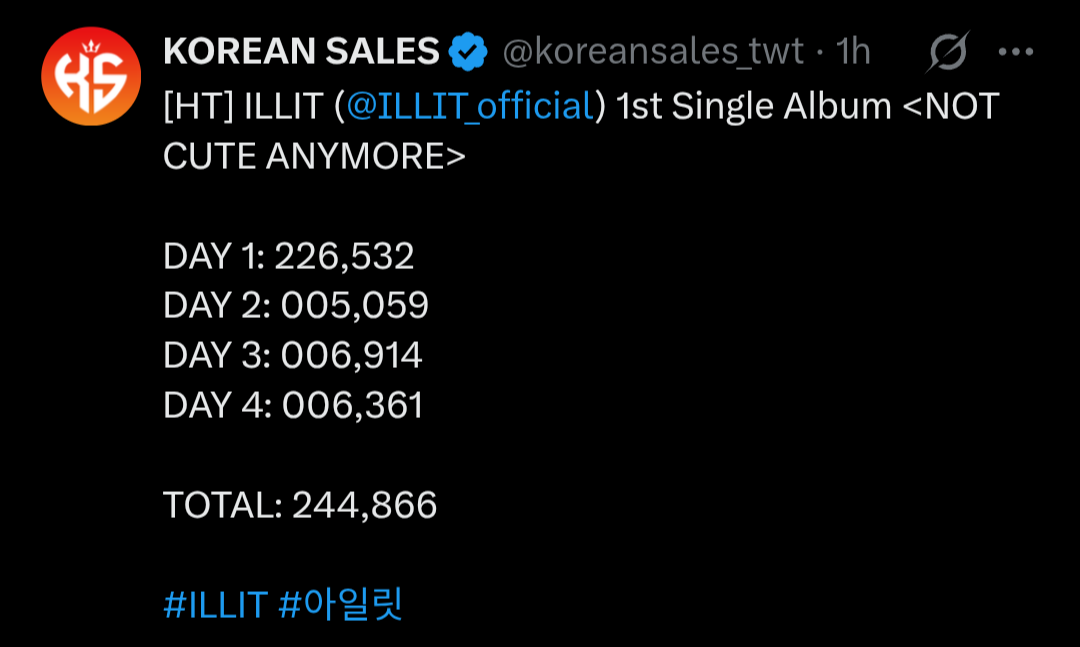Click the KOREAN SALES display name
This screenshot has width=1080, height=647.
(301, 51)
